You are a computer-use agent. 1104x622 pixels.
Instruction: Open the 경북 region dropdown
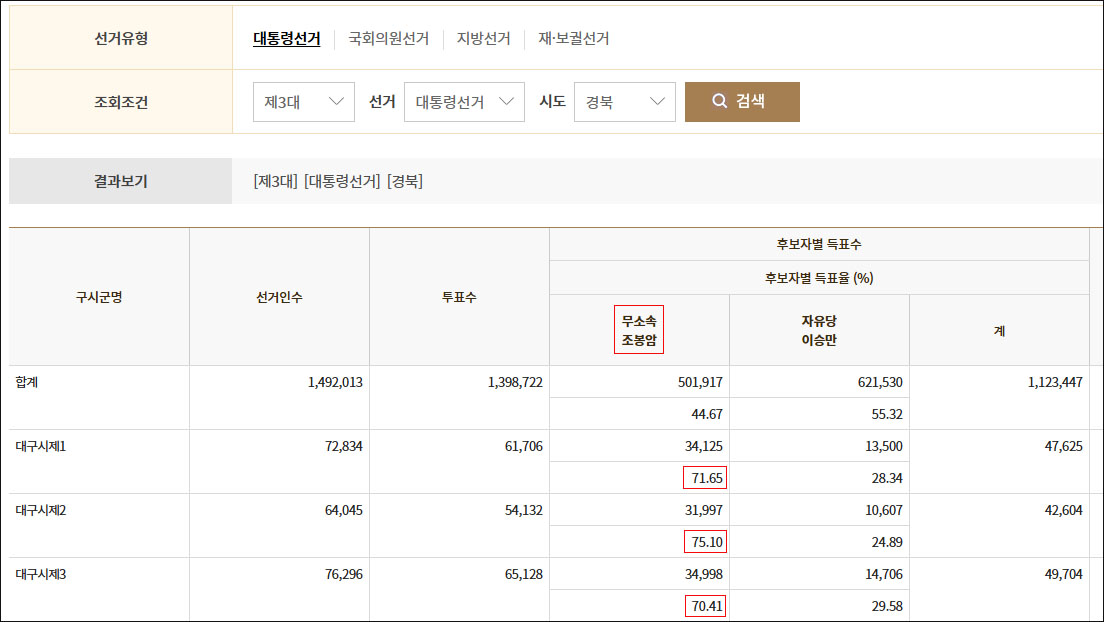(624, 101)
